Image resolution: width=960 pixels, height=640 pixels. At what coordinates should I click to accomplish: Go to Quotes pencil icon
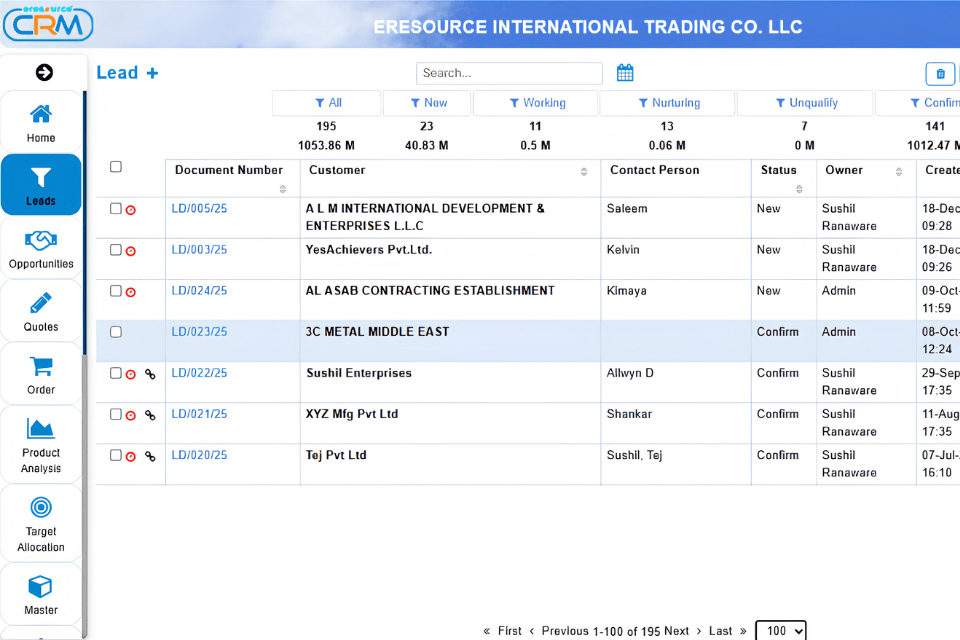[x=41, y=304]
